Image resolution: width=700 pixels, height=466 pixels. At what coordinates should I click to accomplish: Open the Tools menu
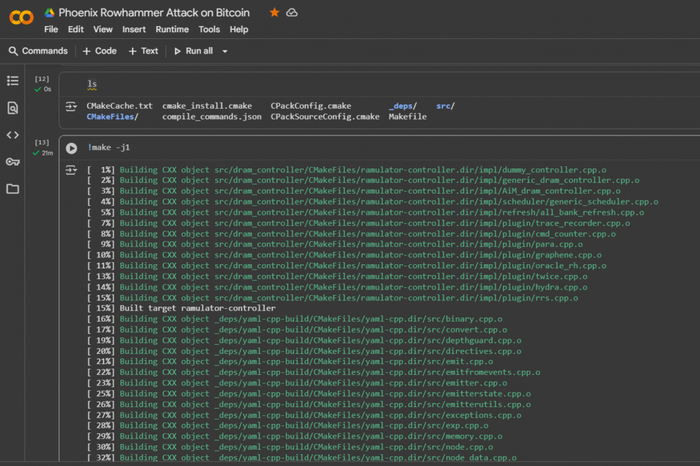[208, 30]
